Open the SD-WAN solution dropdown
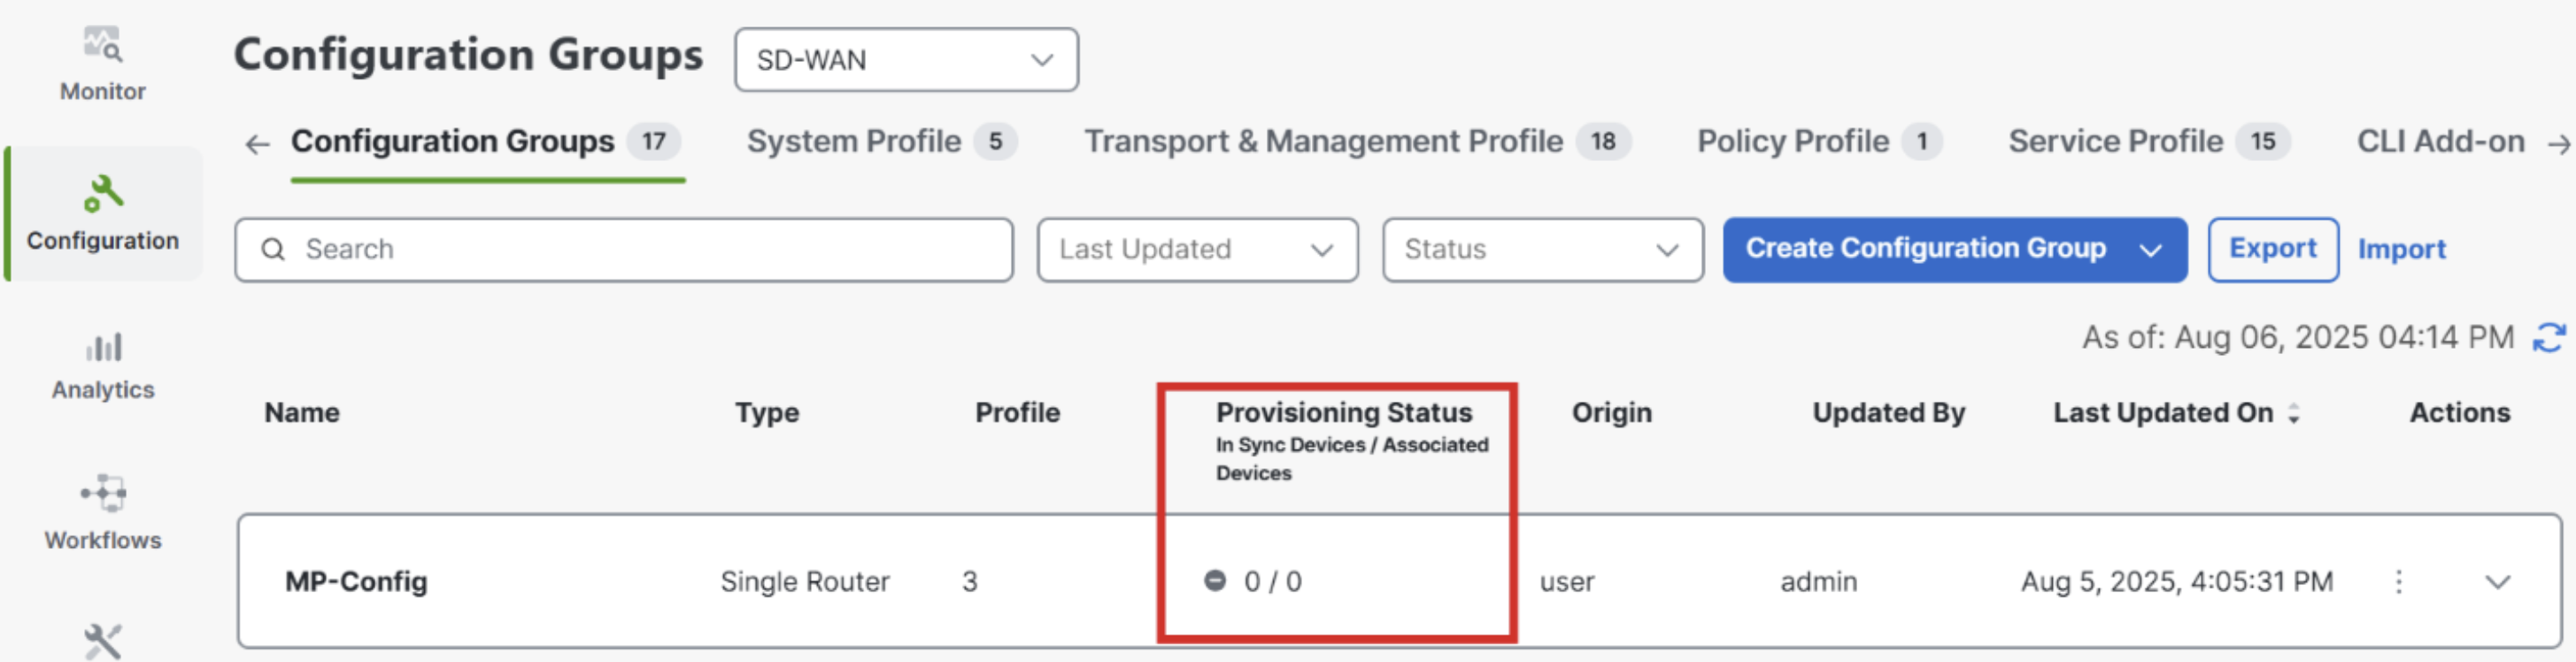Screen dimensions: 2576x662 (x=906, y=60)
